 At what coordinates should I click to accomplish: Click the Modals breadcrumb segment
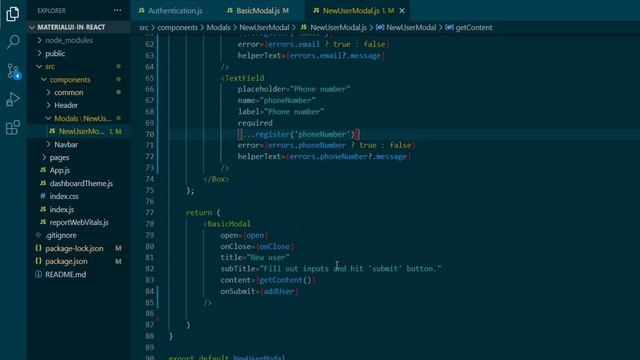click(x=218, y=28)
